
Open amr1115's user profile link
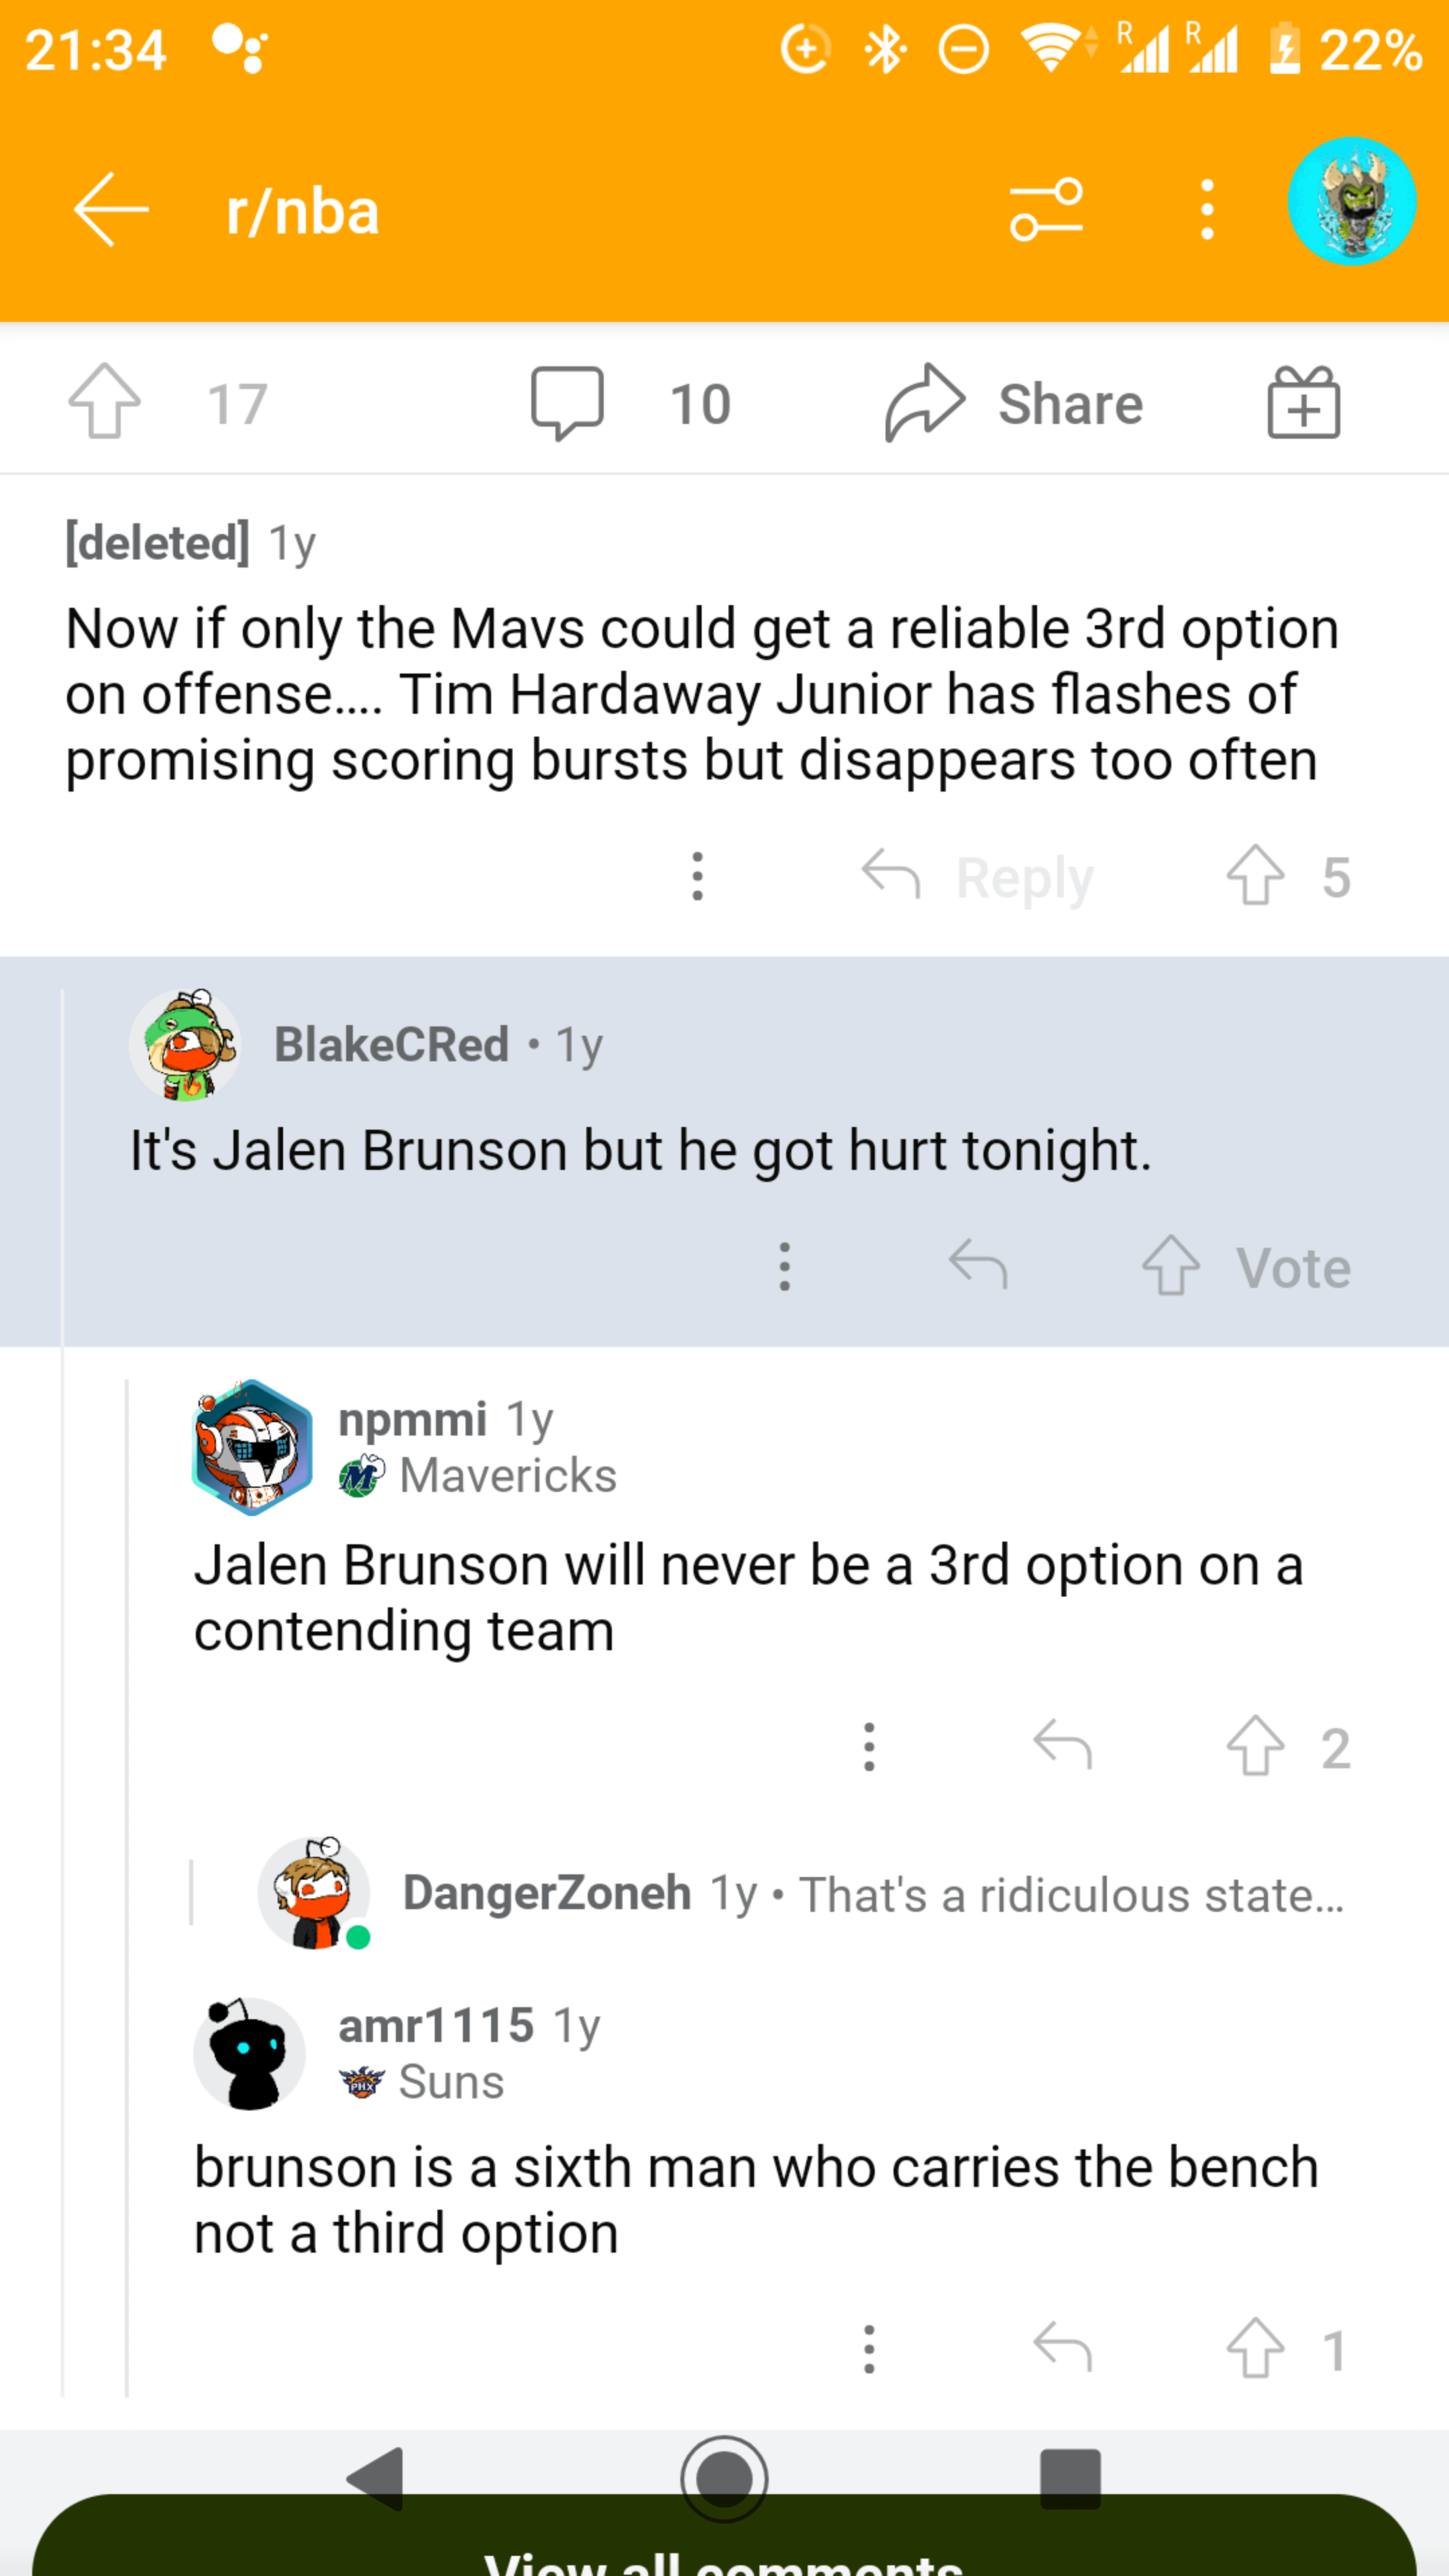click(x=436, y=2026)
